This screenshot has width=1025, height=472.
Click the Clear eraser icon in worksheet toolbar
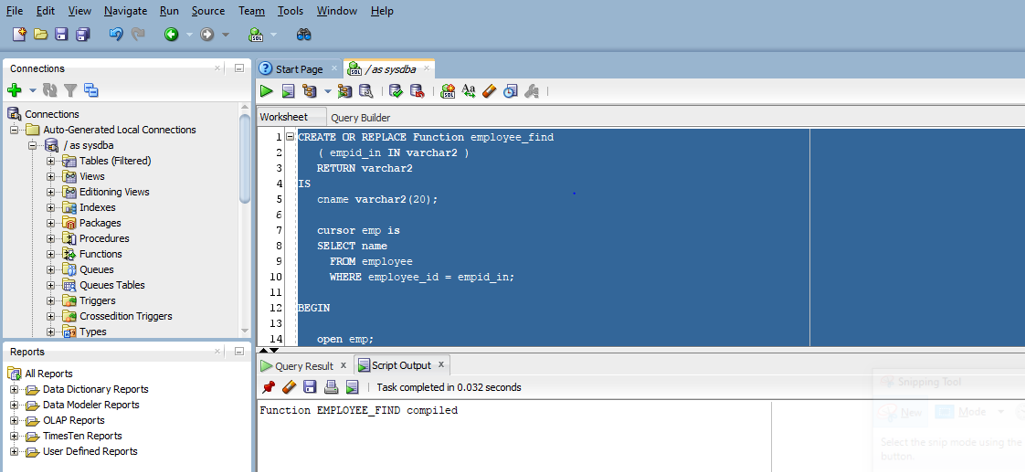[489, 91]
